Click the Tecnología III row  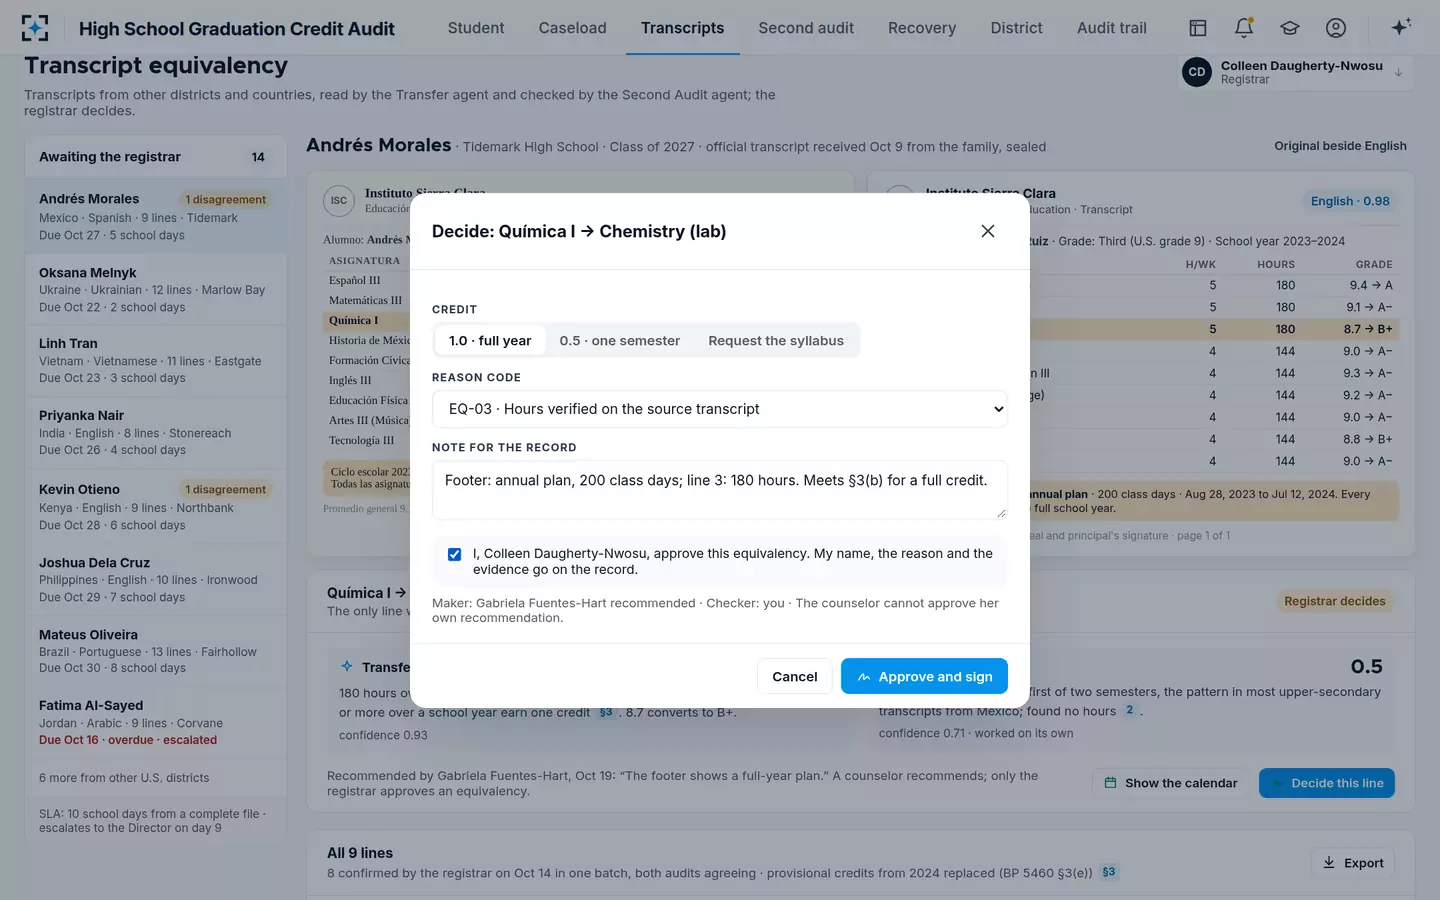[x=367, y=440]
